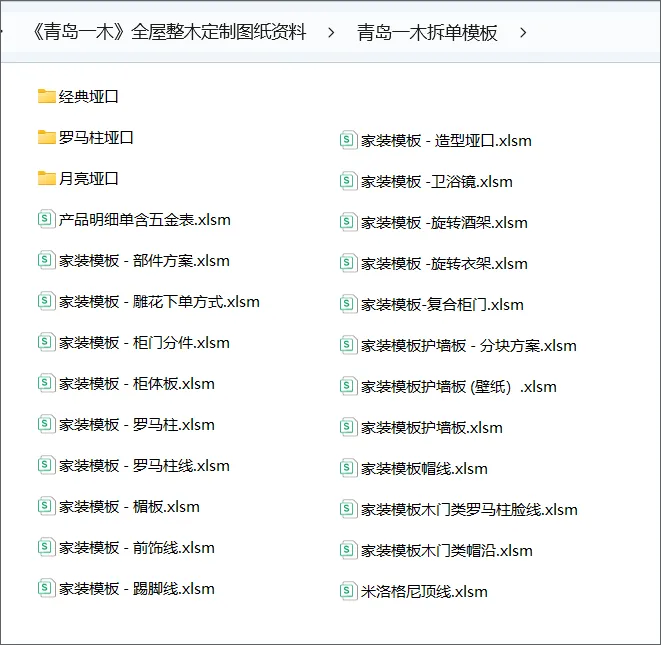This screenshot has width=661, height=645.
Task: Go to 《青岛一木》全屋整木定制图纸资料 breadcrumb
Action: pyautogui.click(x=169, y=32)
